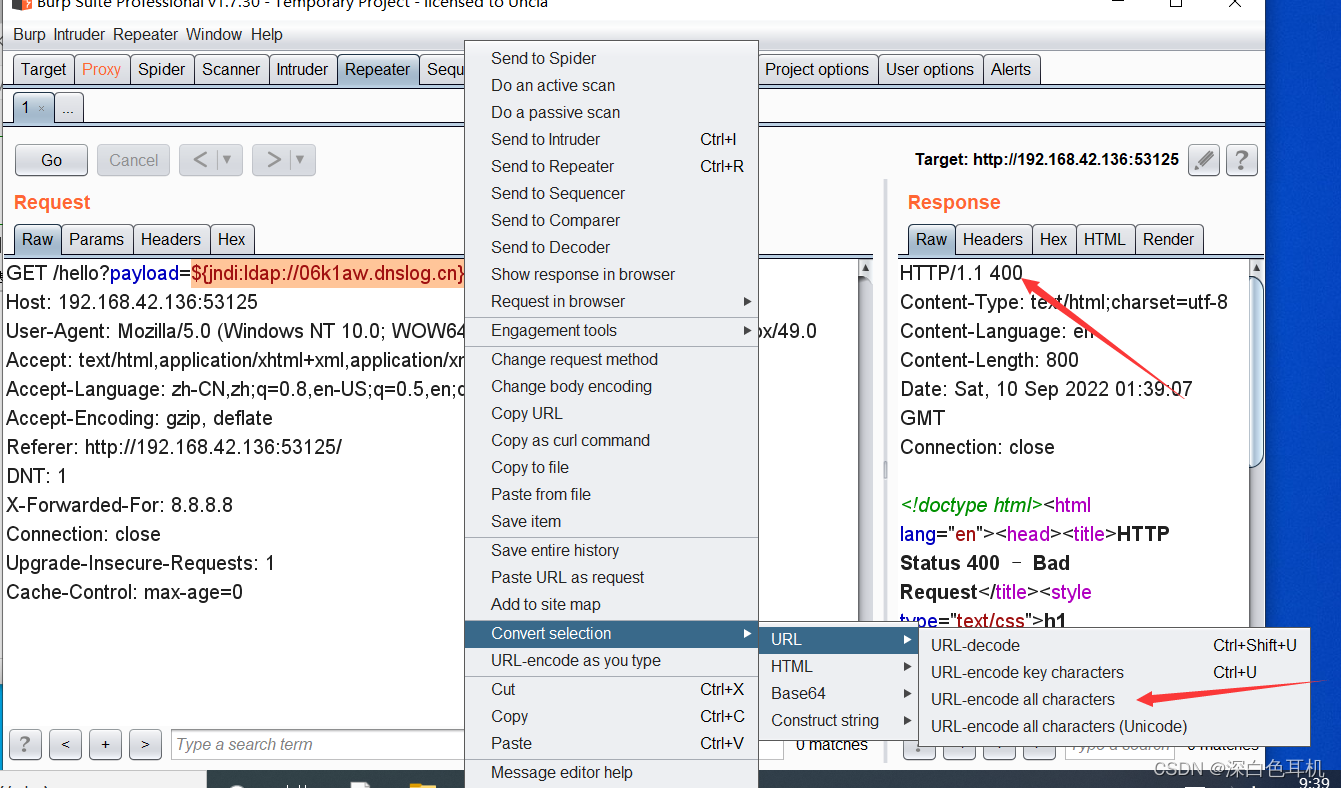1341x788 pixels.
Task: Open the User options tab
Action: [x=930, y=69]
